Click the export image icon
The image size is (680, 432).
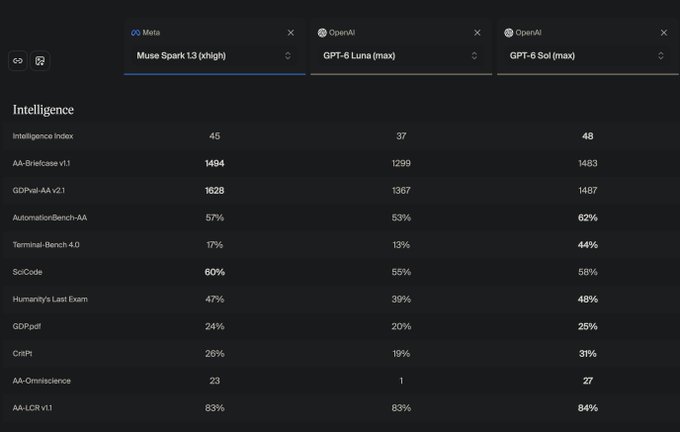tap(40, 61)
